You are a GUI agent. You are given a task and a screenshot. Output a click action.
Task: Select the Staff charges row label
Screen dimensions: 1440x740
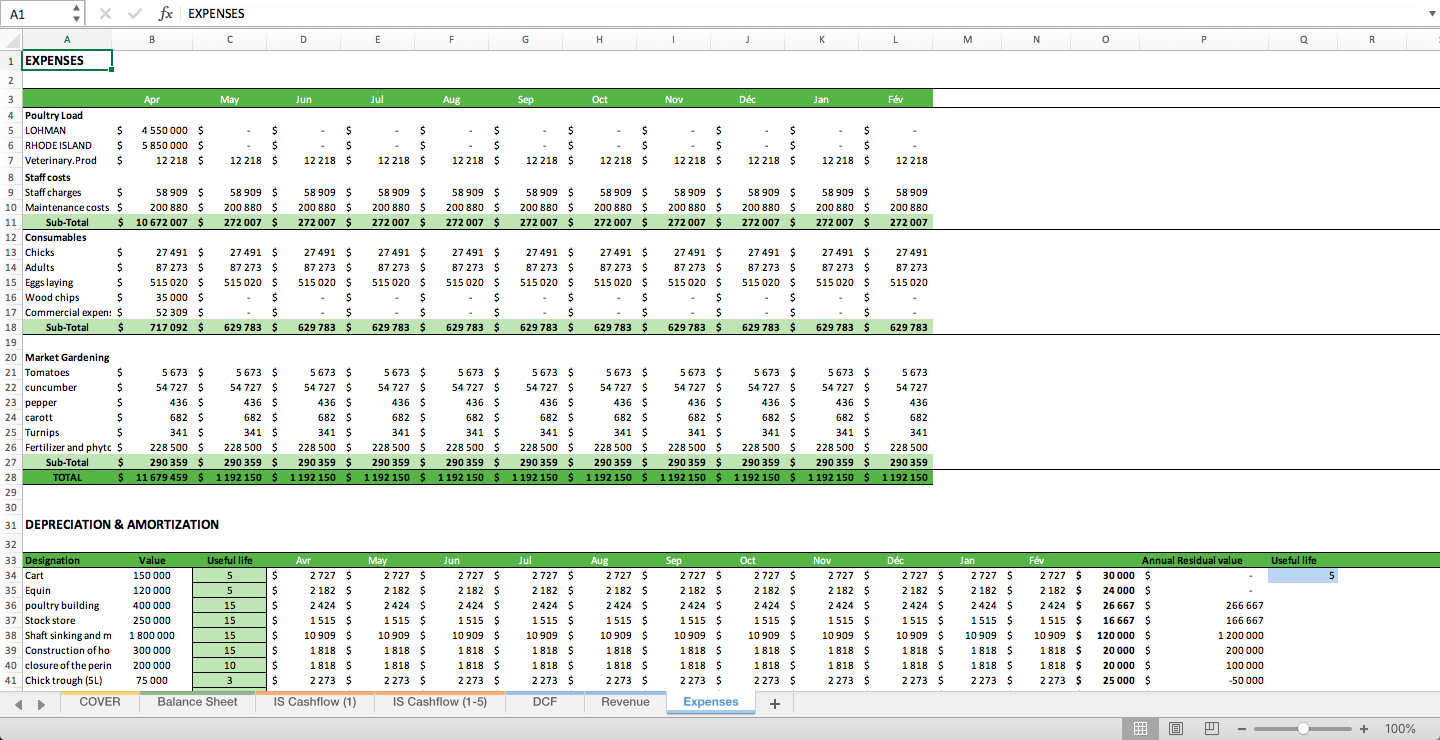click(67, 192)
